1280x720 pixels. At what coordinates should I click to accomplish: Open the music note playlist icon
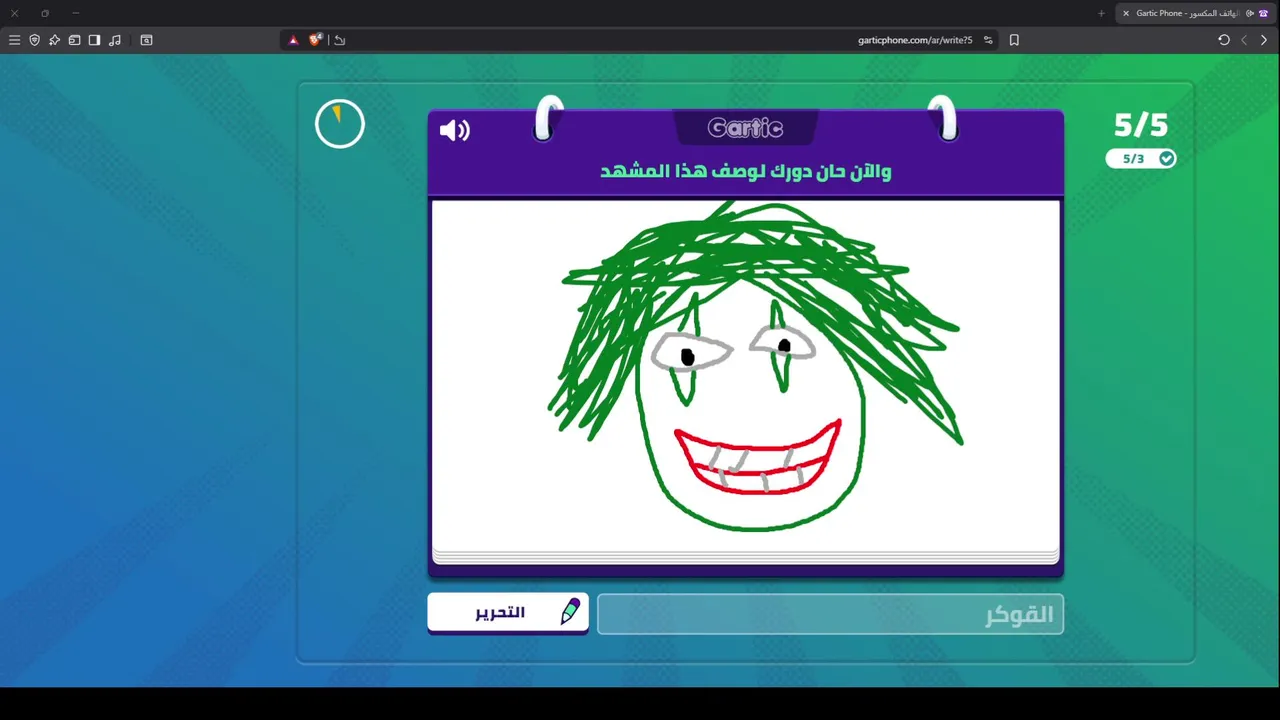click(x=115, y=40)
